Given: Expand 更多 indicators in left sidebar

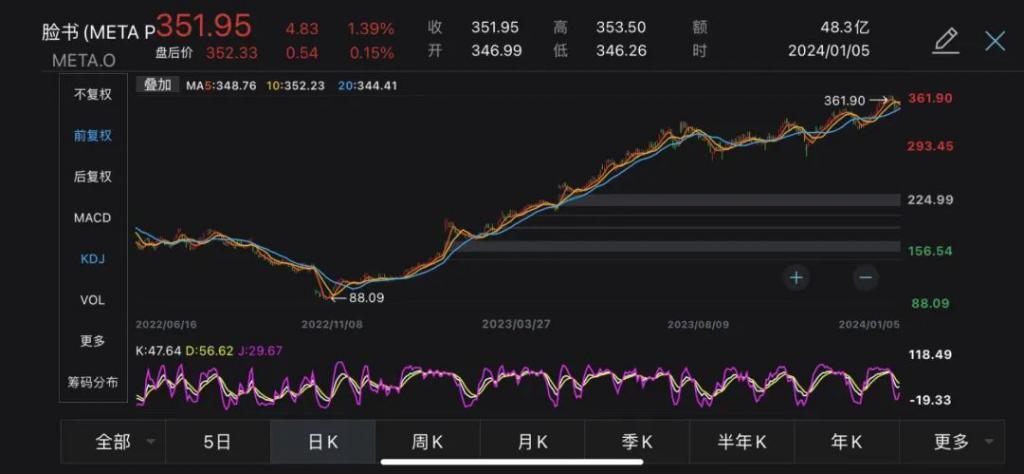Looking at the screenshot, I should pos(93,340).
